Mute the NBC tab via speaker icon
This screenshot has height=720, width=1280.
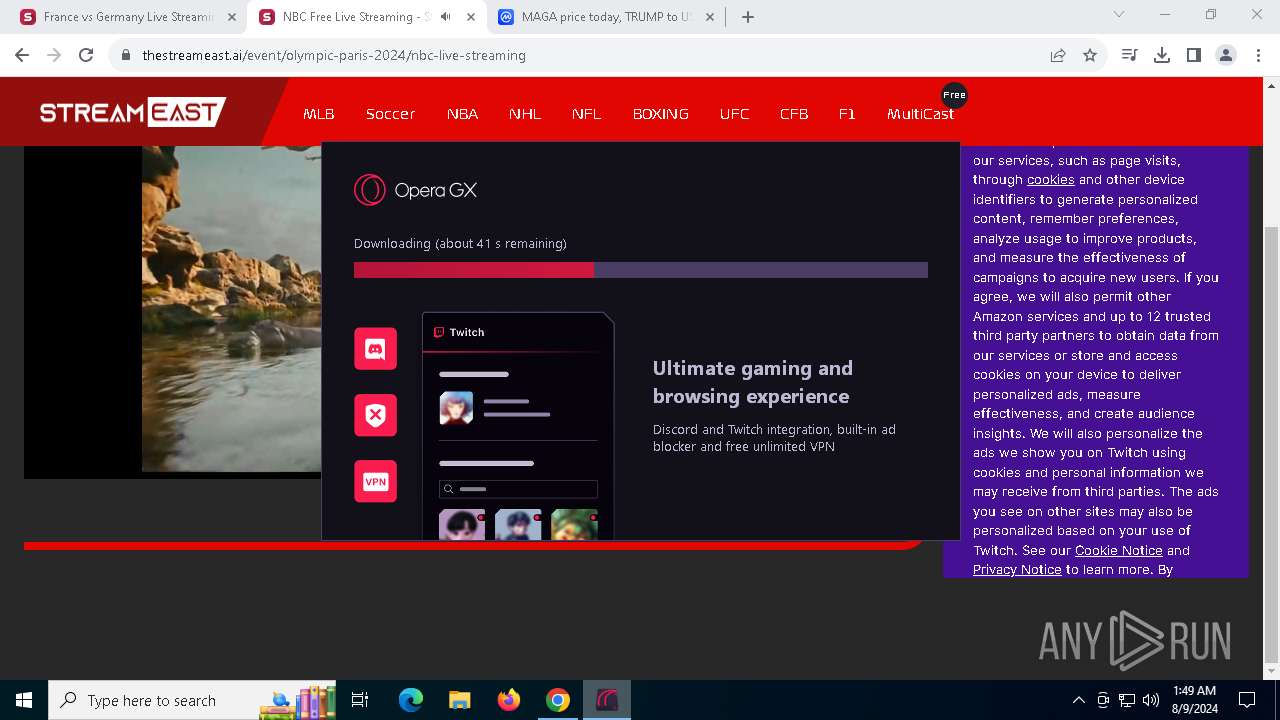tap(446, 17)
